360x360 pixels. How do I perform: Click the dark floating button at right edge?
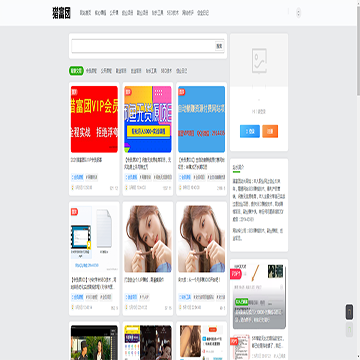tap(349, 312)
